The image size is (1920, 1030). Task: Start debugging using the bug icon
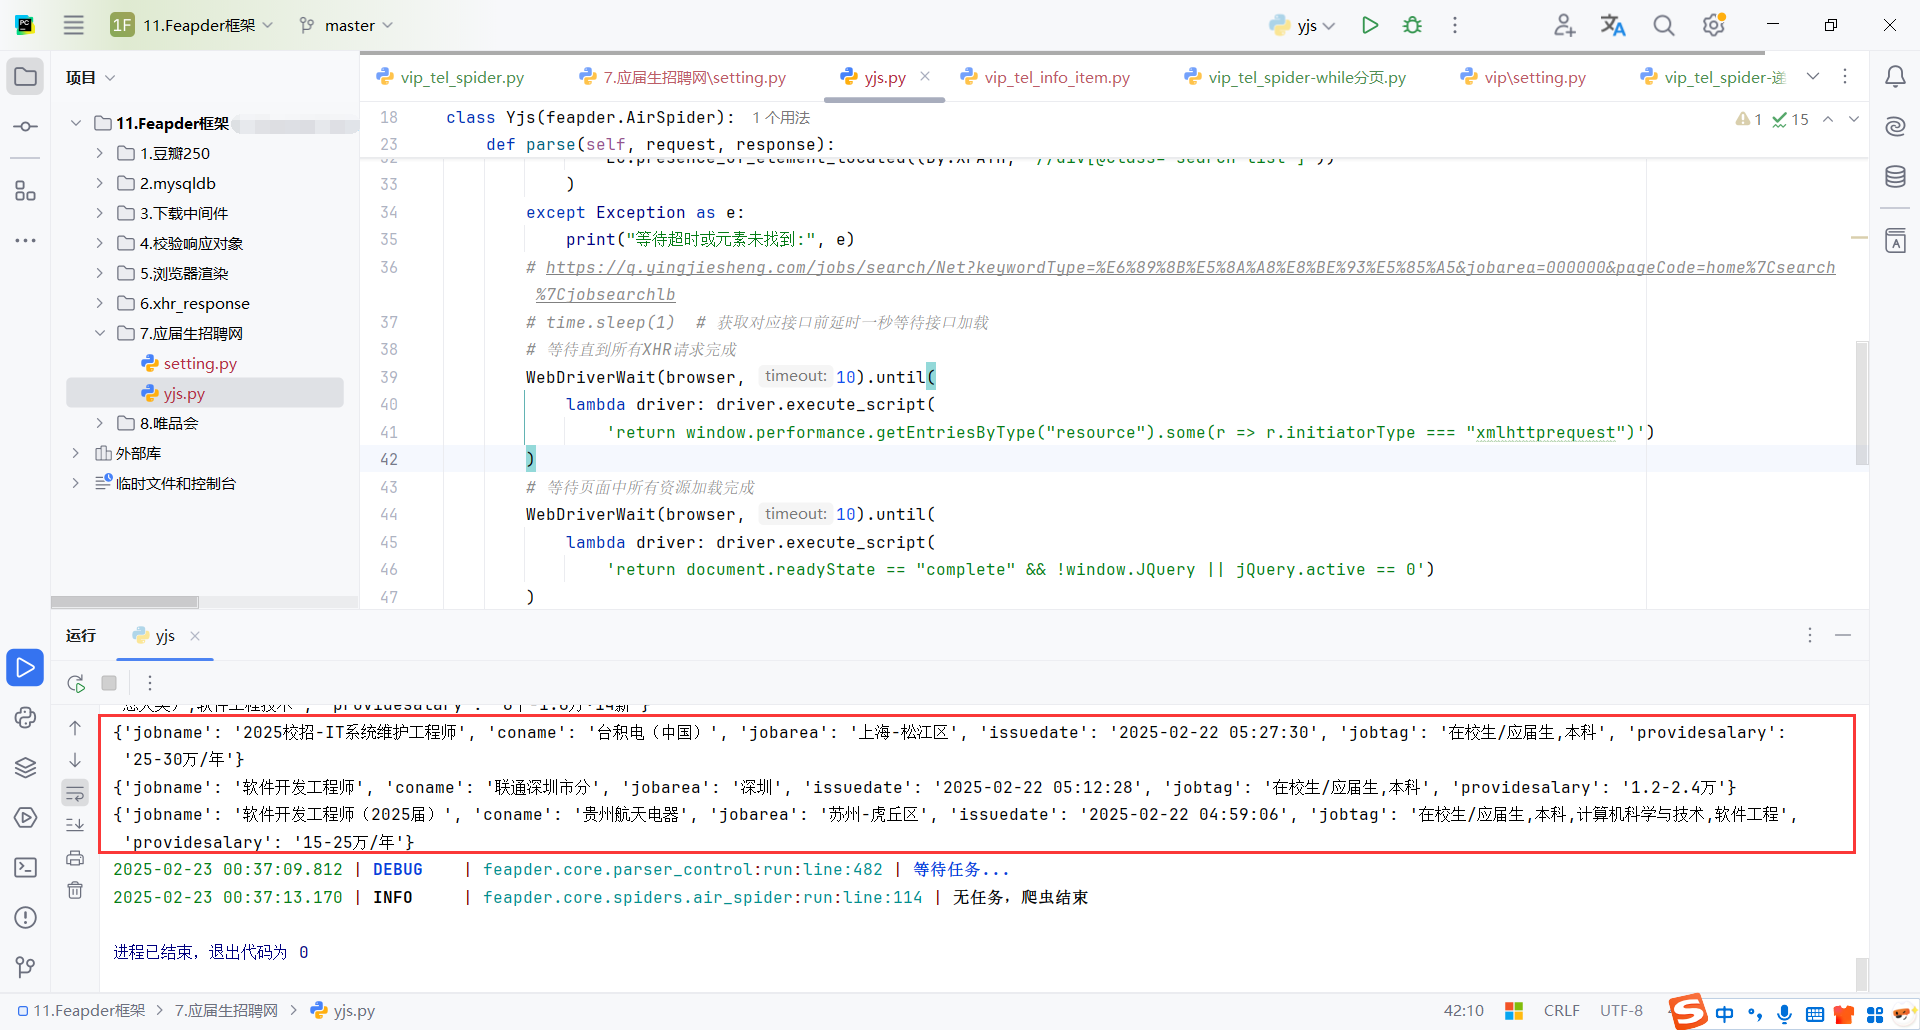(x=1412, y=25)
